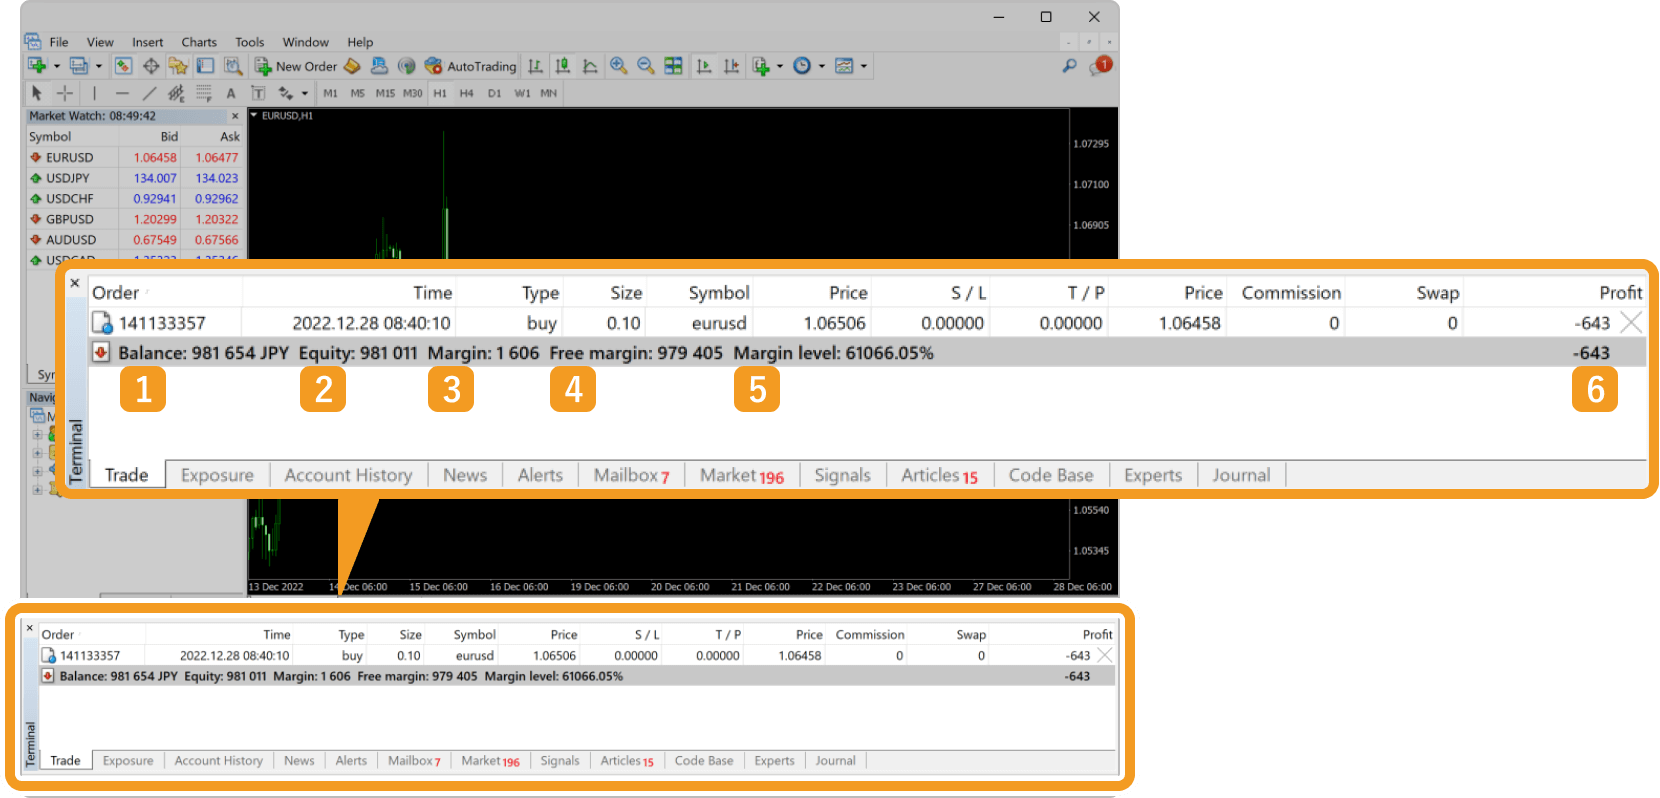Toggle Auto Scroll chart icon
Image resolution: width=1660 pixels, height=798 pixels.
pos(704,66)
